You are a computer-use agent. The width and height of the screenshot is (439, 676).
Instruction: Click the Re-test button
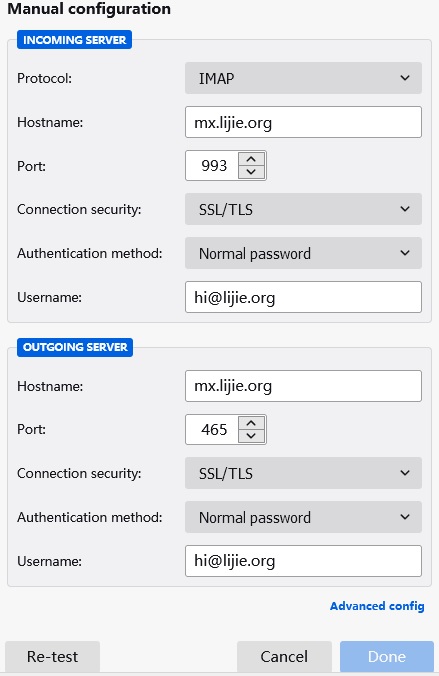(53, 657)
